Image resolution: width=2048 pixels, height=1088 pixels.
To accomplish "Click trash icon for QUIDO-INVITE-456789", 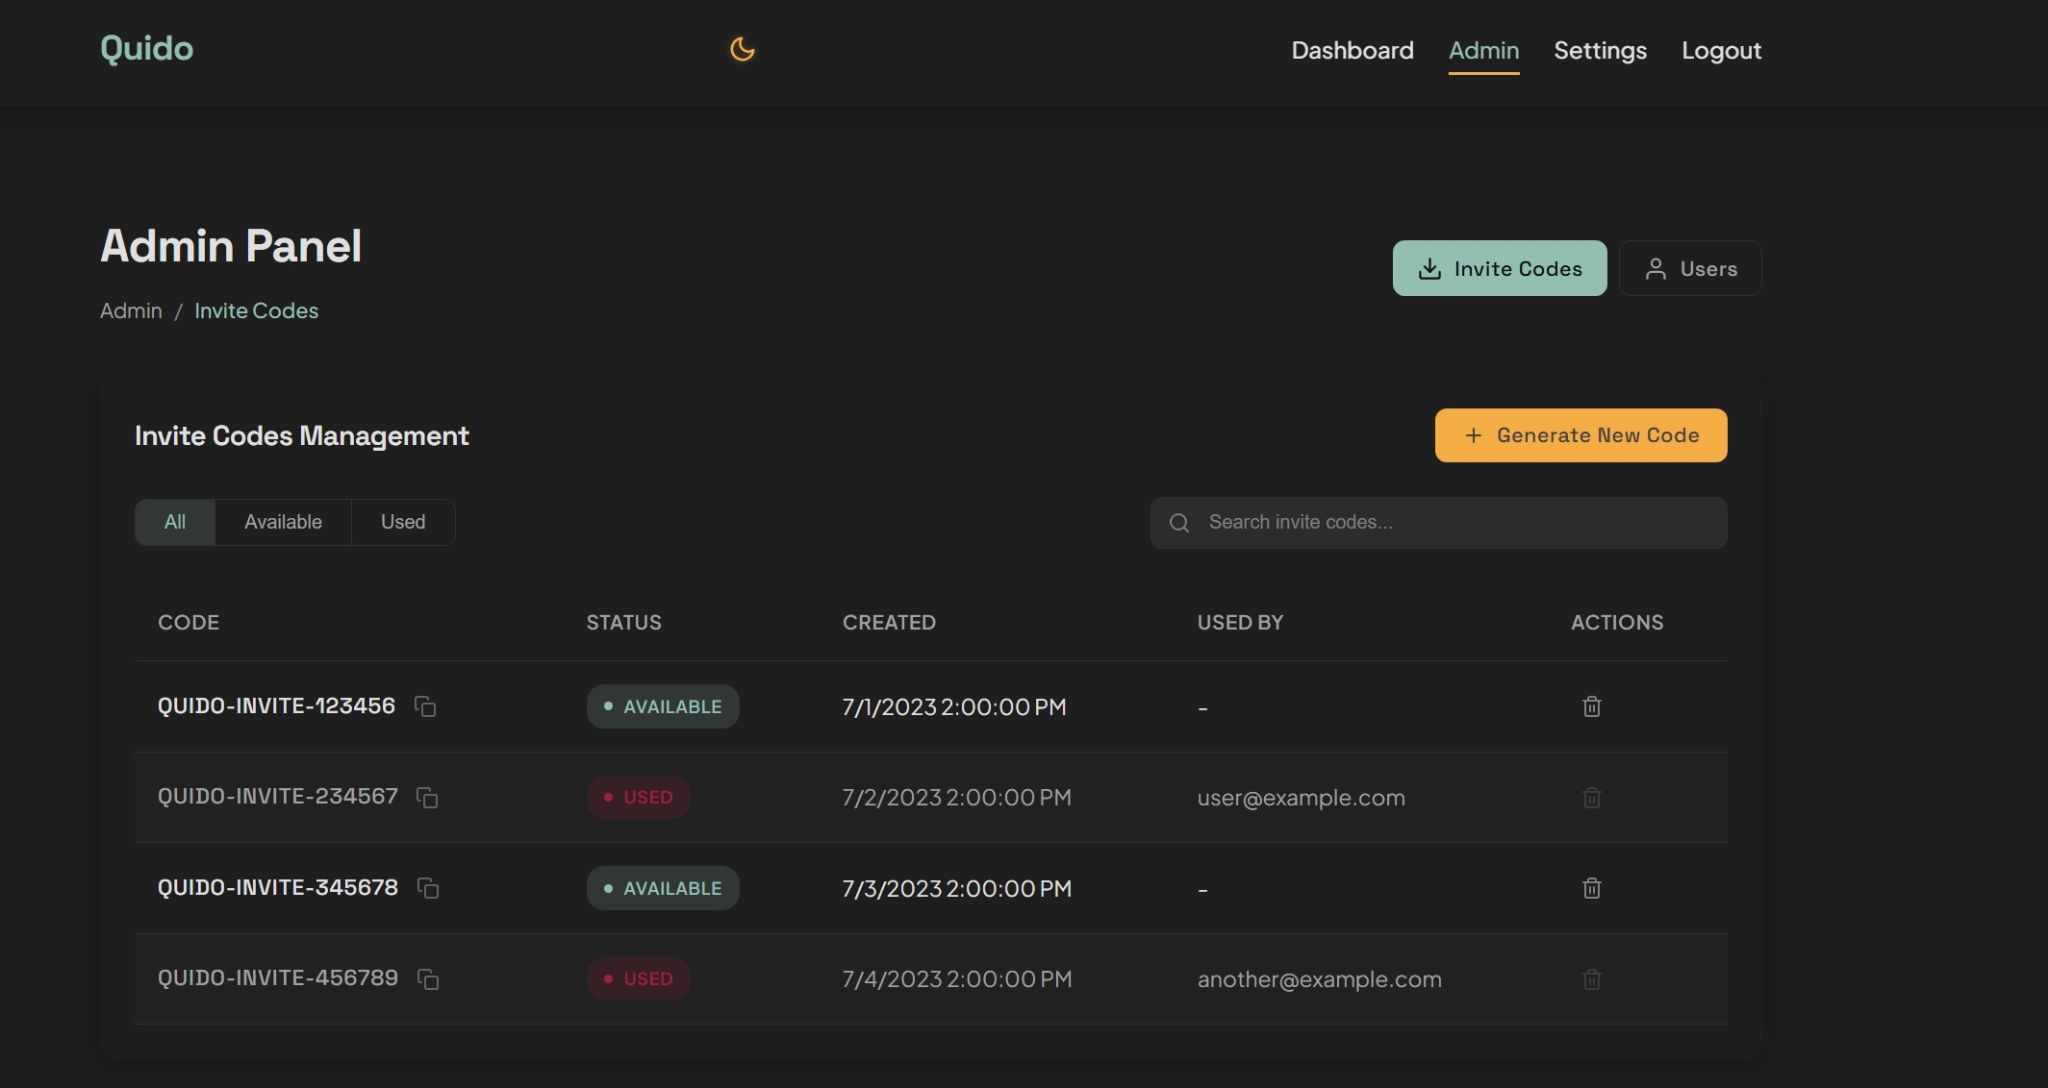I will coord(1591,979).
